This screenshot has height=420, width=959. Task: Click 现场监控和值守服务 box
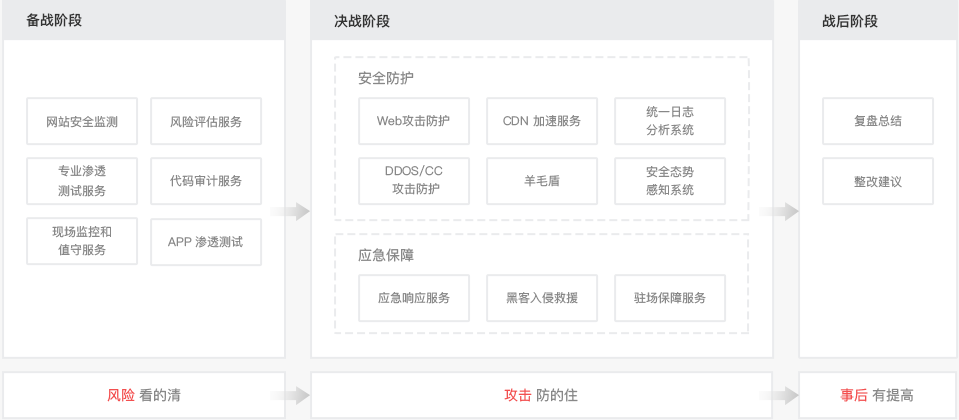coord(82,241)
